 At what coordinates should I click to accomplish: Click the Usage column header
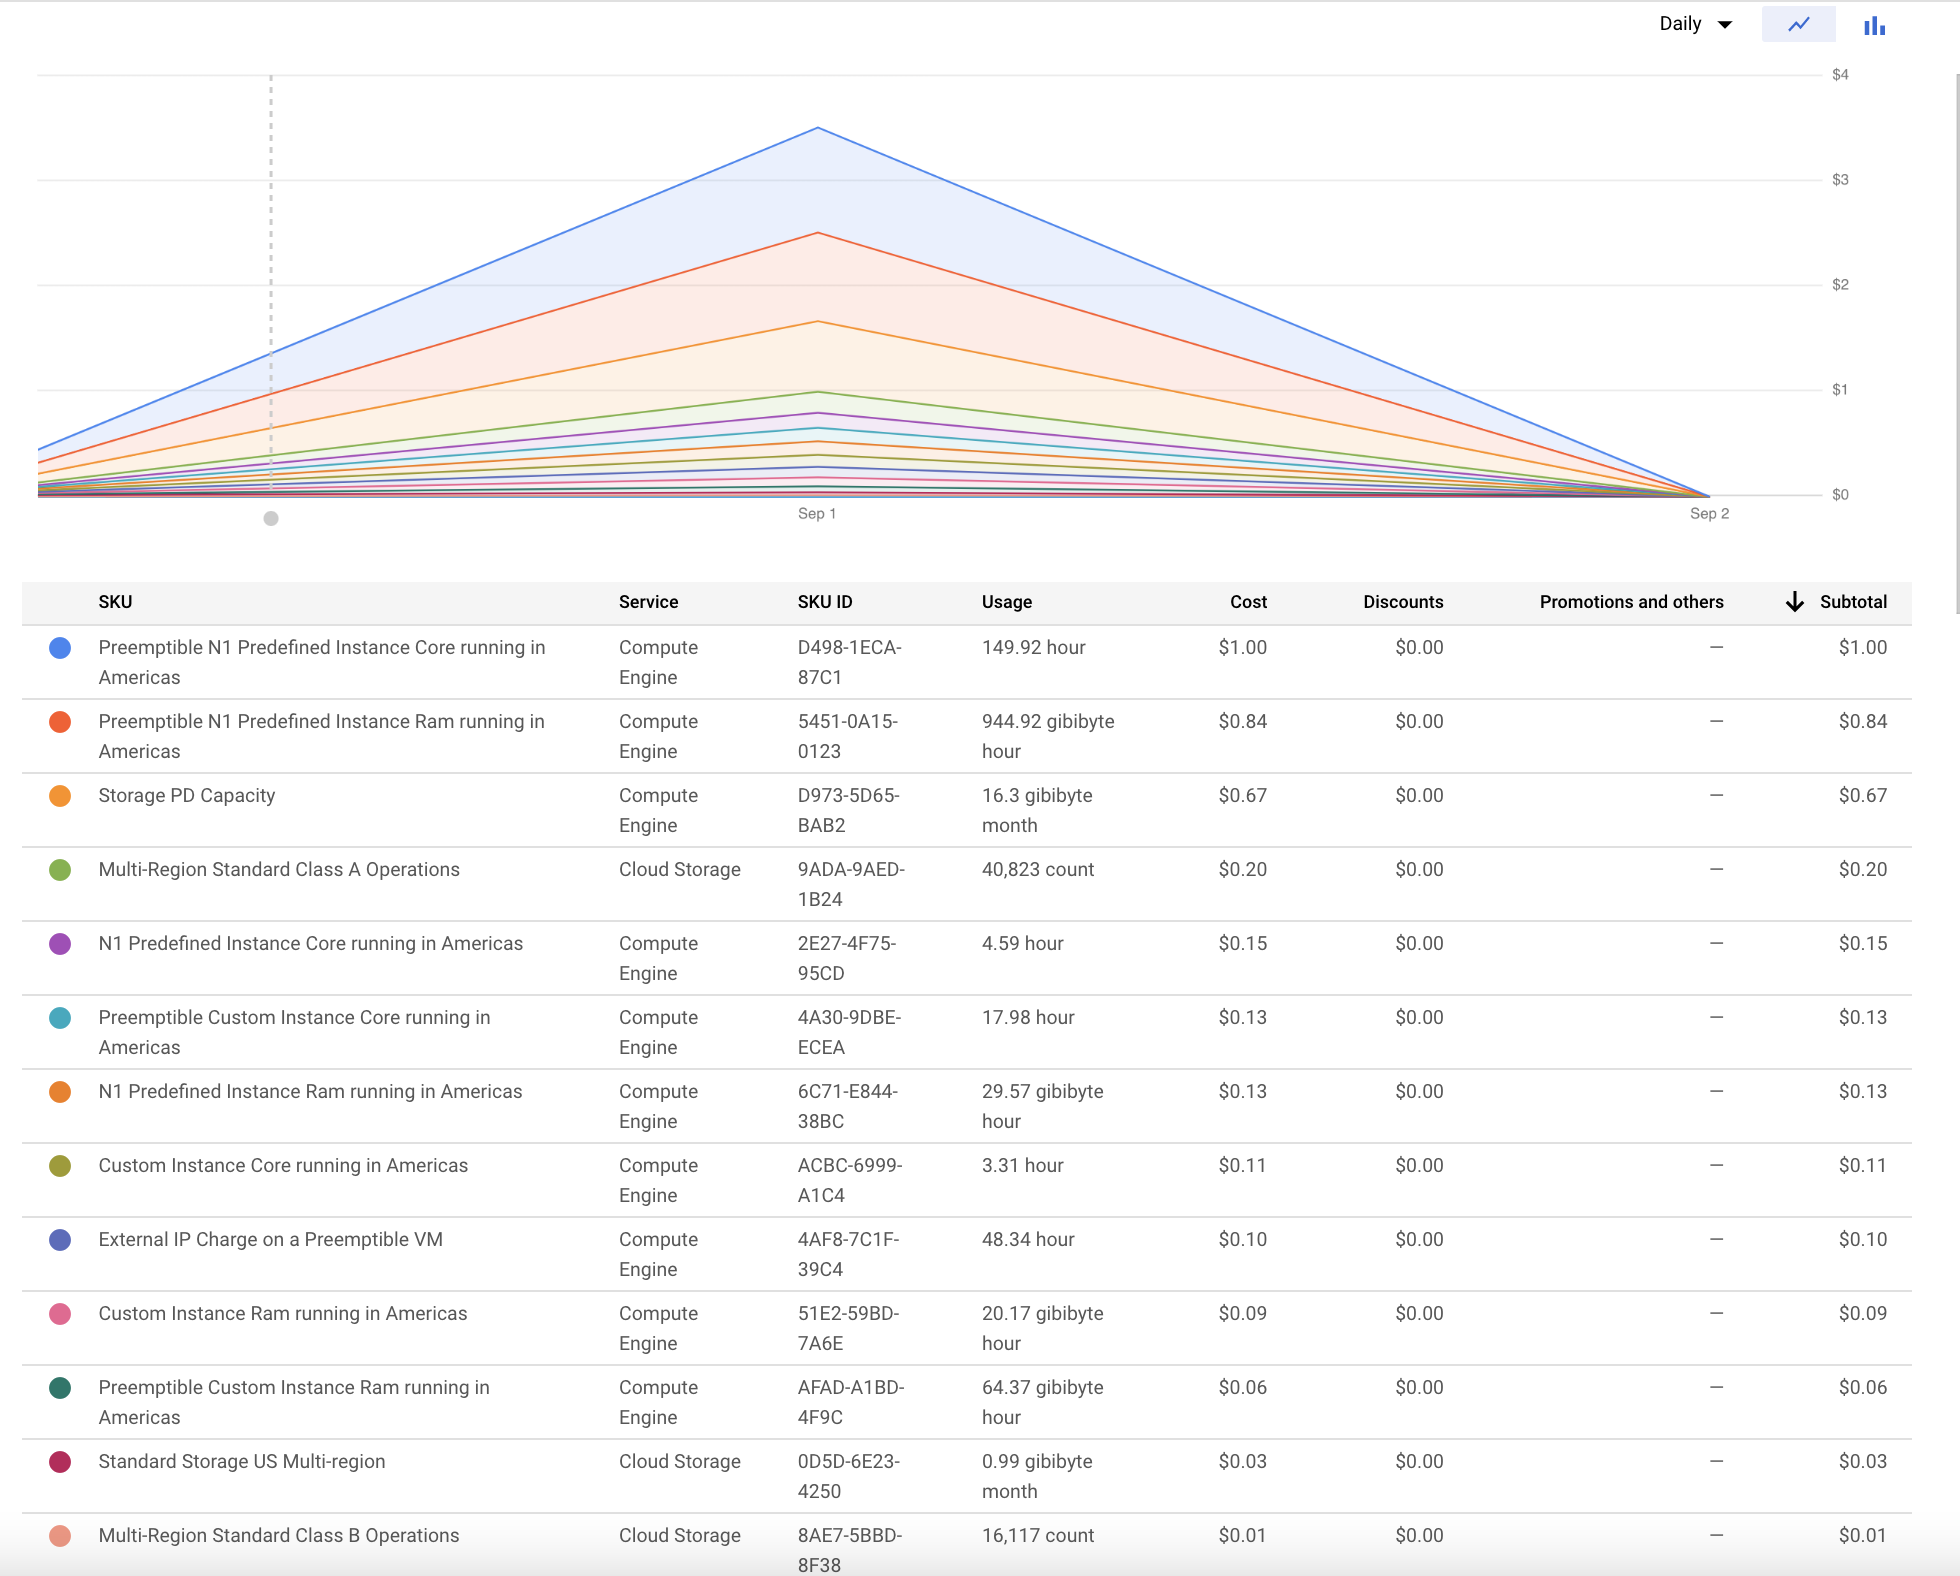(x=1007, y=602)
